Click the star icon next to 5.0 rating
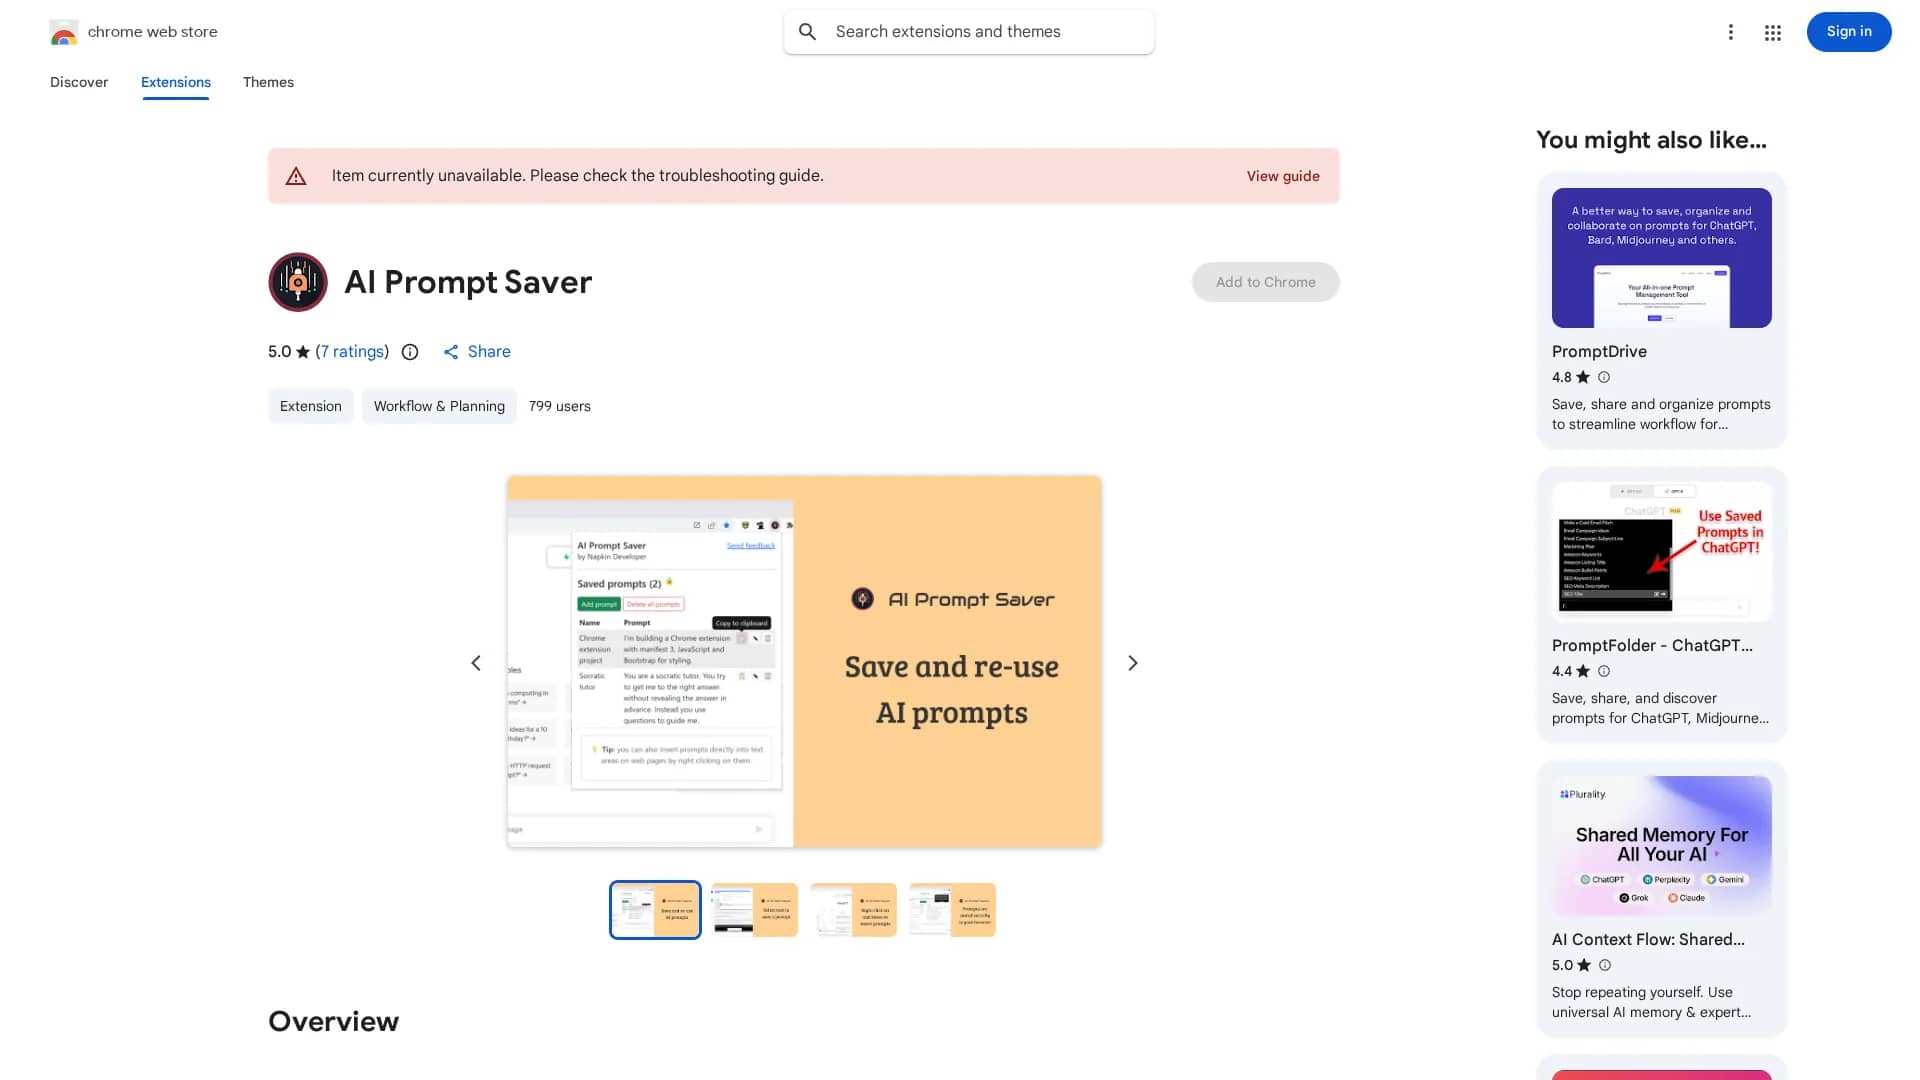 303,352
